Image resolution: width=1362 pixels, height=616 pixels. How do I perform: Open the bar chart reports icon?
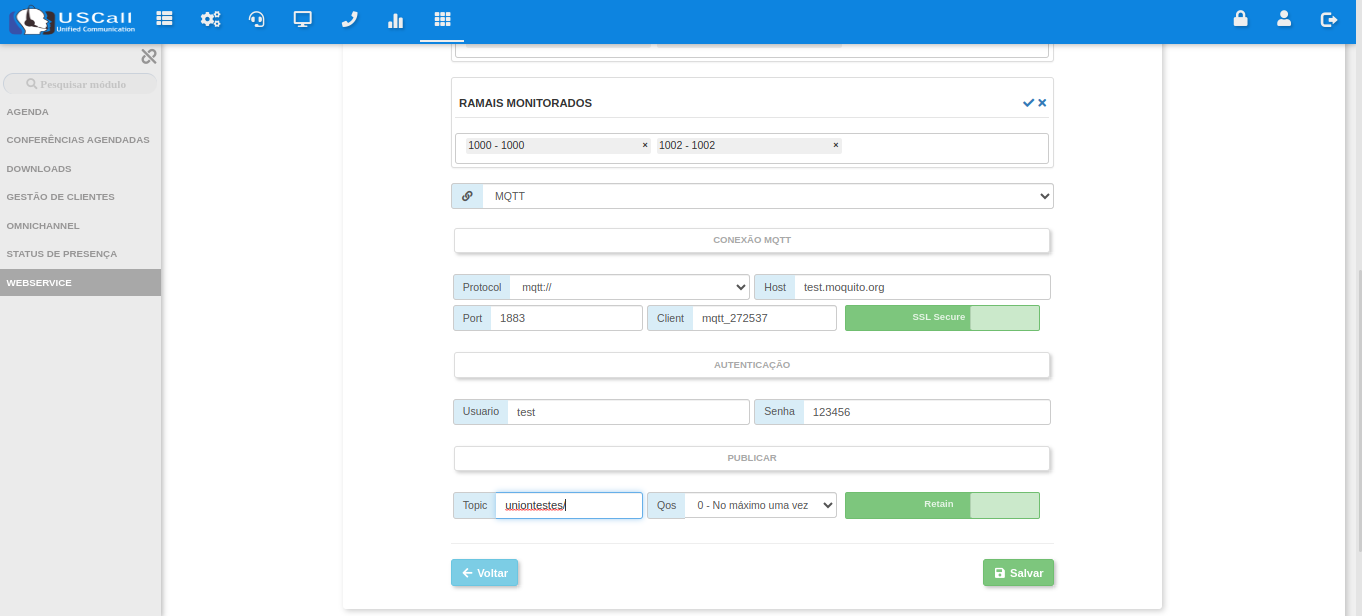tap(395, 19)
